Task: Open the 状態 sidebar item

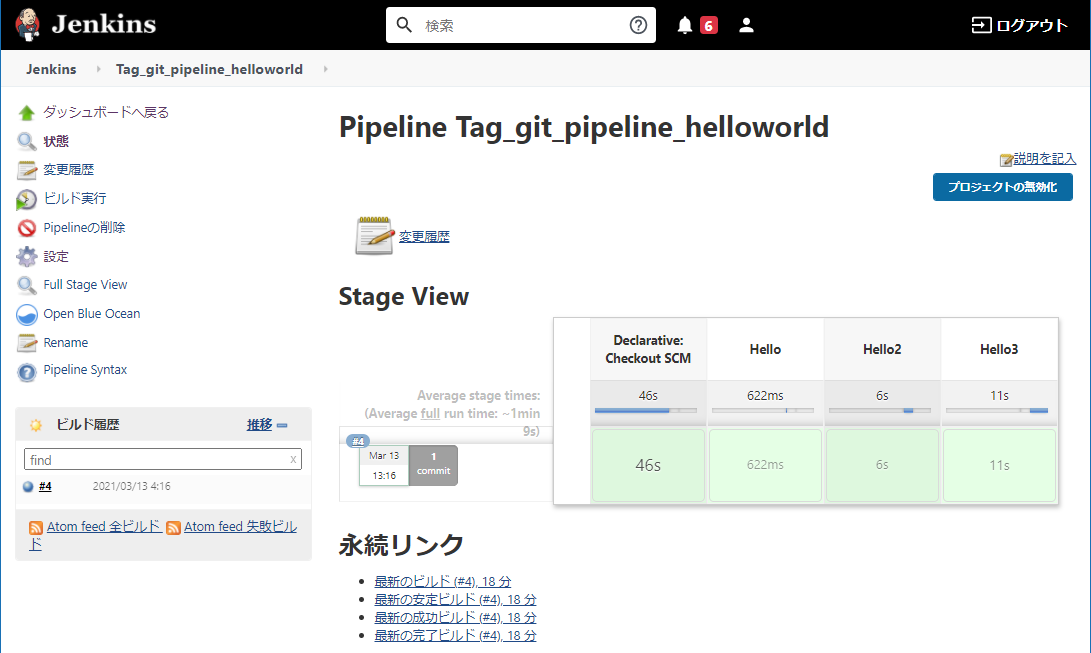Action: 56,141
